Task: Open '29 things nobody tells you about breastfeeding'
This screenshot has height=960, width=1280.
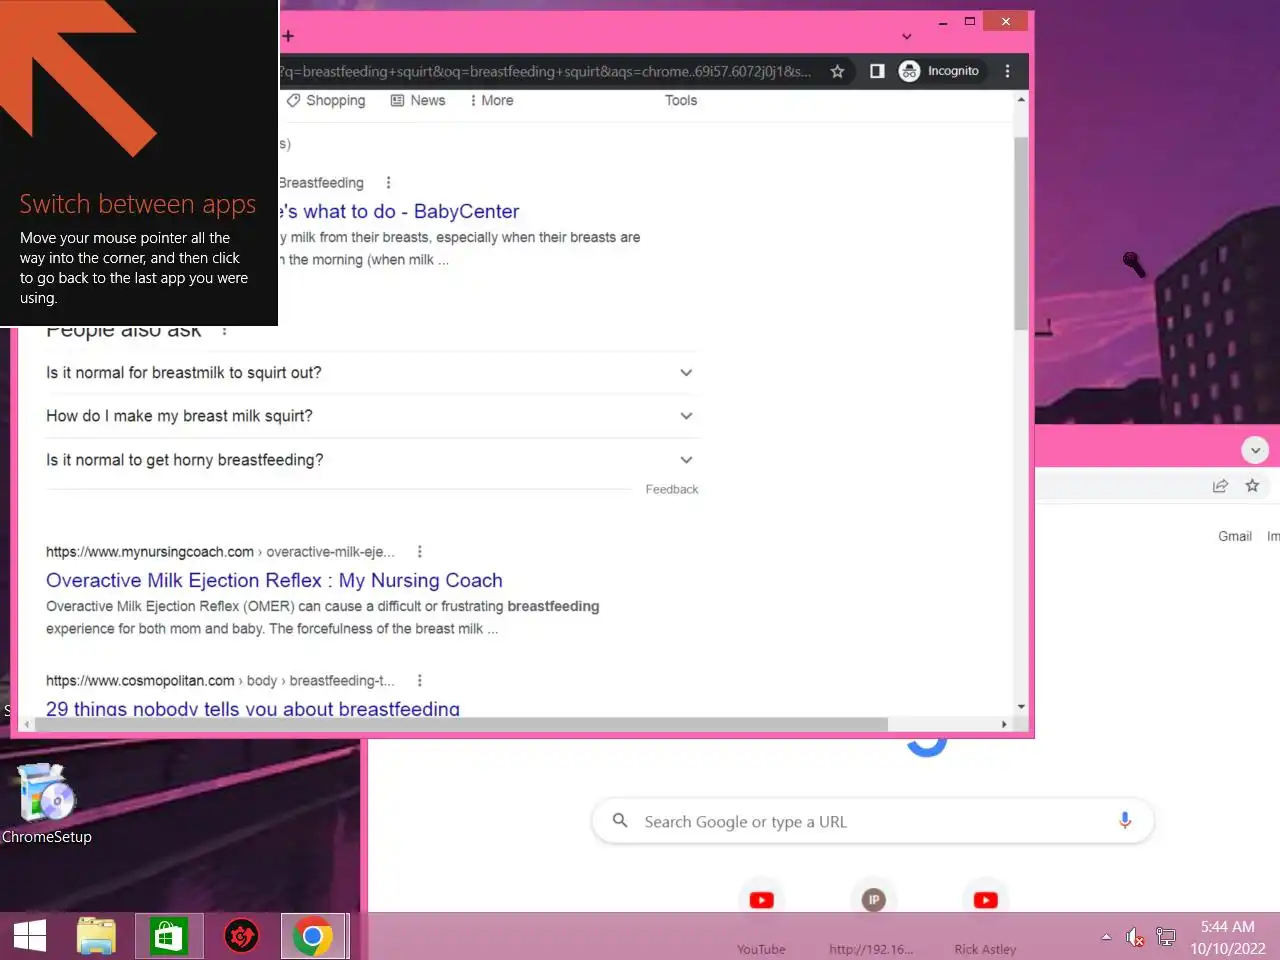Action: point(253,708)
